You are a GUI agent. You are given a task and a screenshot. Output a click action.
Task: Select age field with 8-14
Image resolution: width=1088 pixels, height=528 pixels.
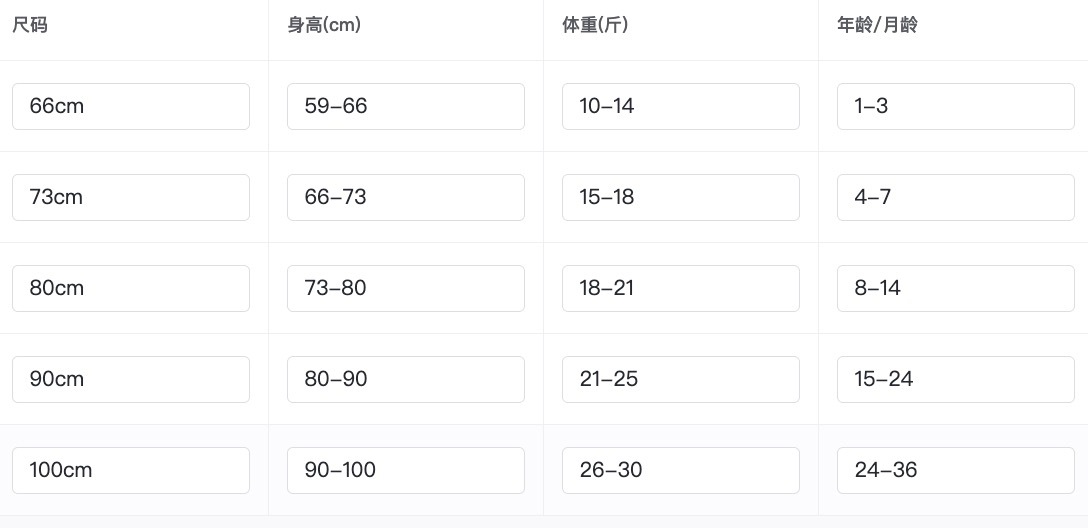pos(955,288)
